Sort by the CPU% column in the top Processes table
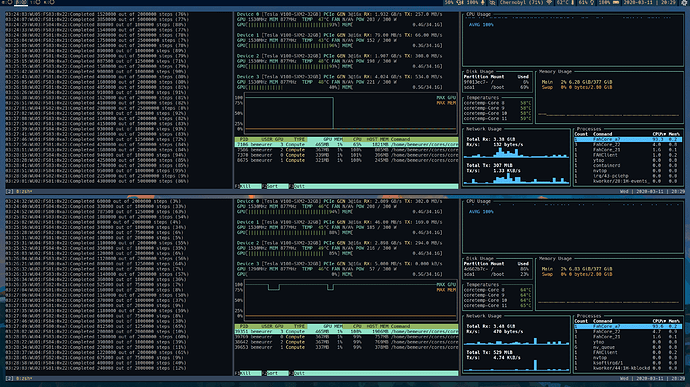Image resolution: width=690 pixels, height=387 pixels. [659, 134]
